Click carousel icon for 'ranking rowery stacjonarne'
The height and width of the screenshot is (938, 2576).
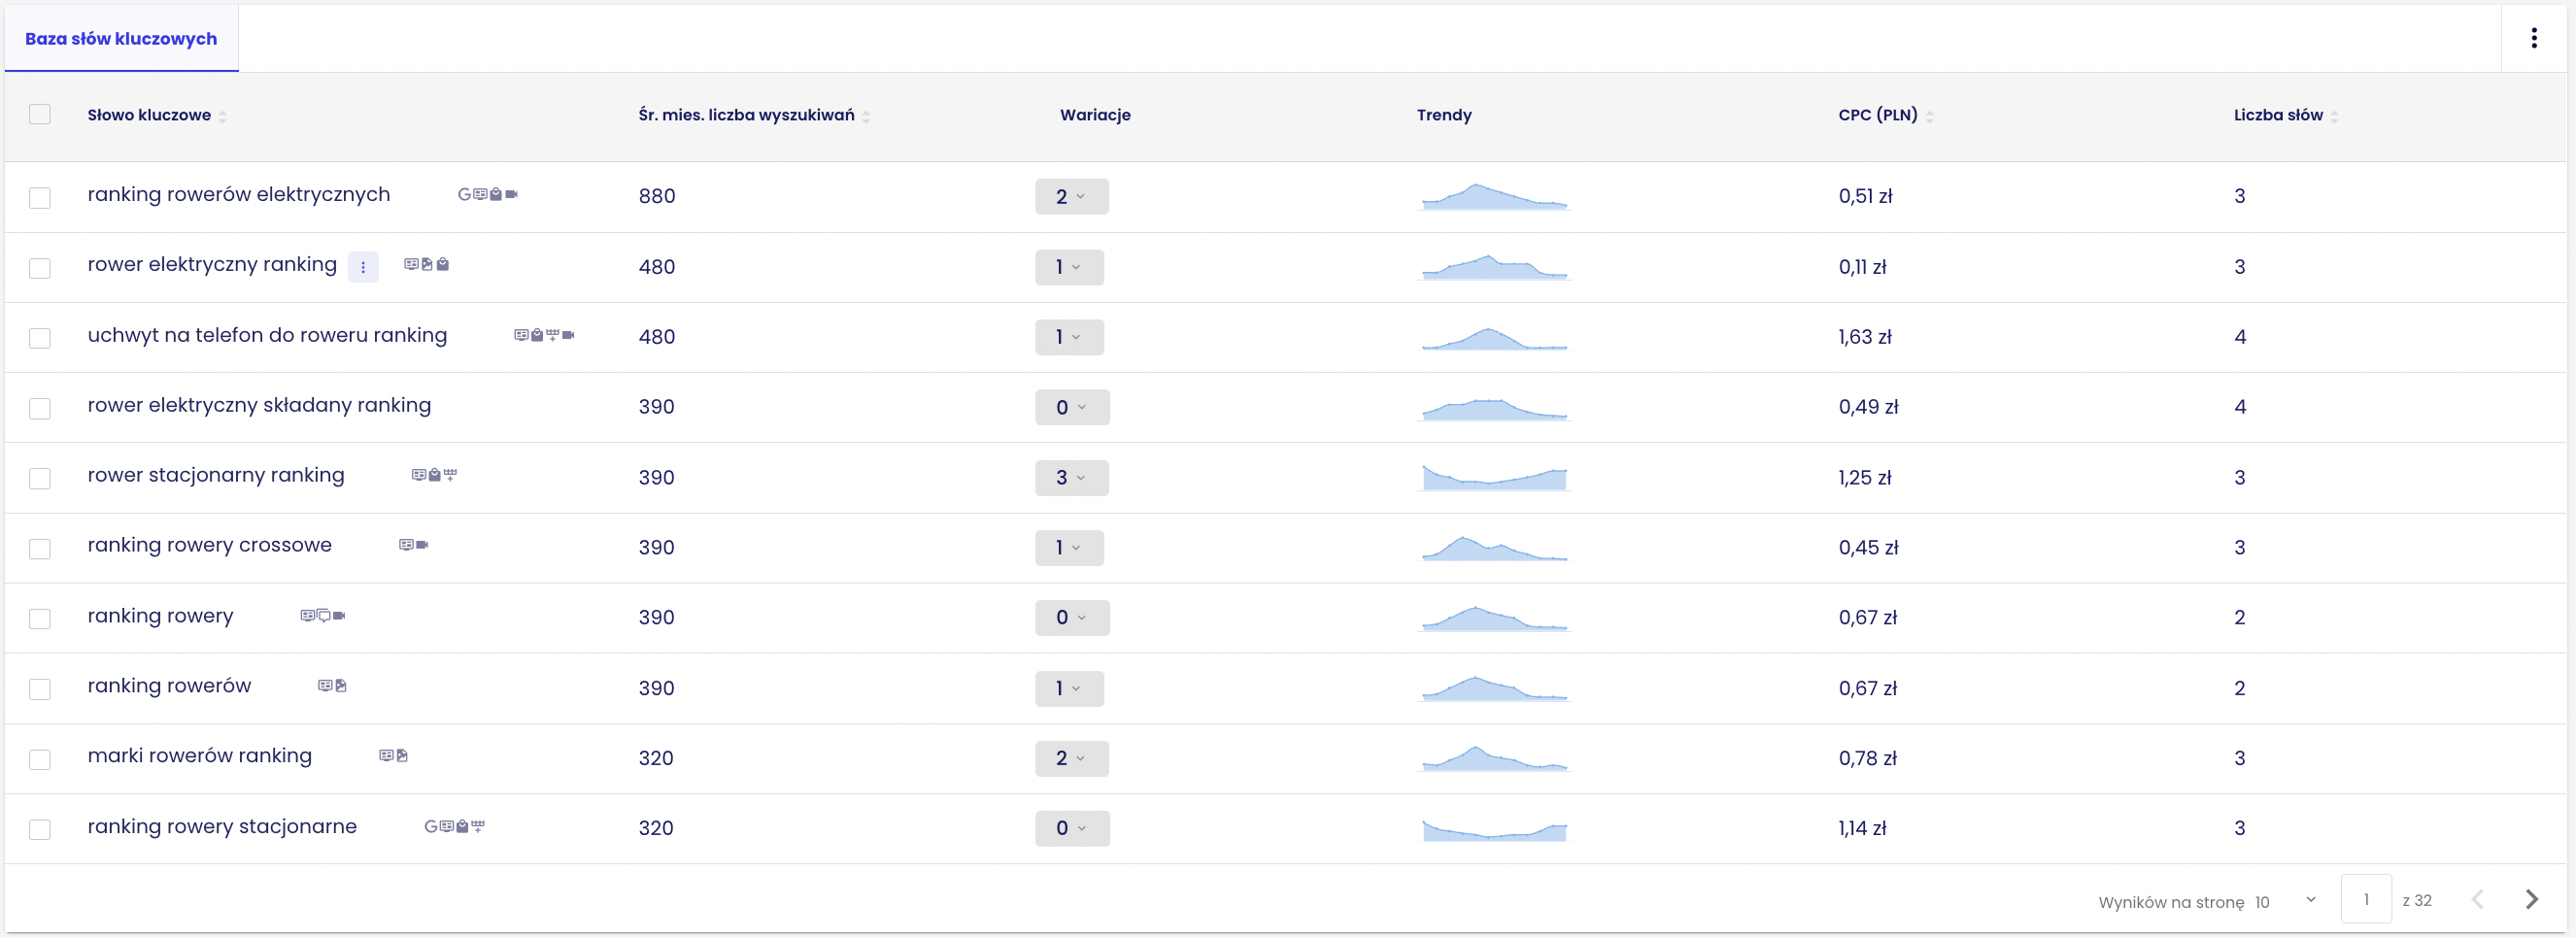(478, 827)
